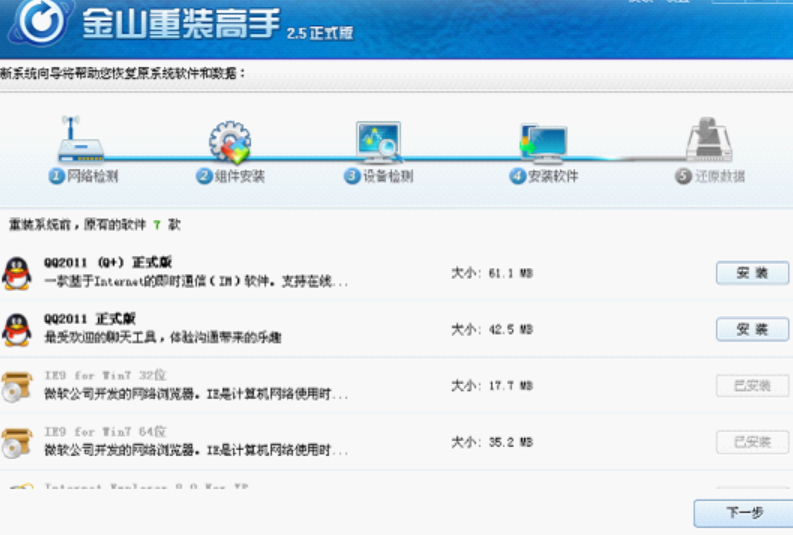
Task: Open step label 设备检测
Action: pos(388,176)
